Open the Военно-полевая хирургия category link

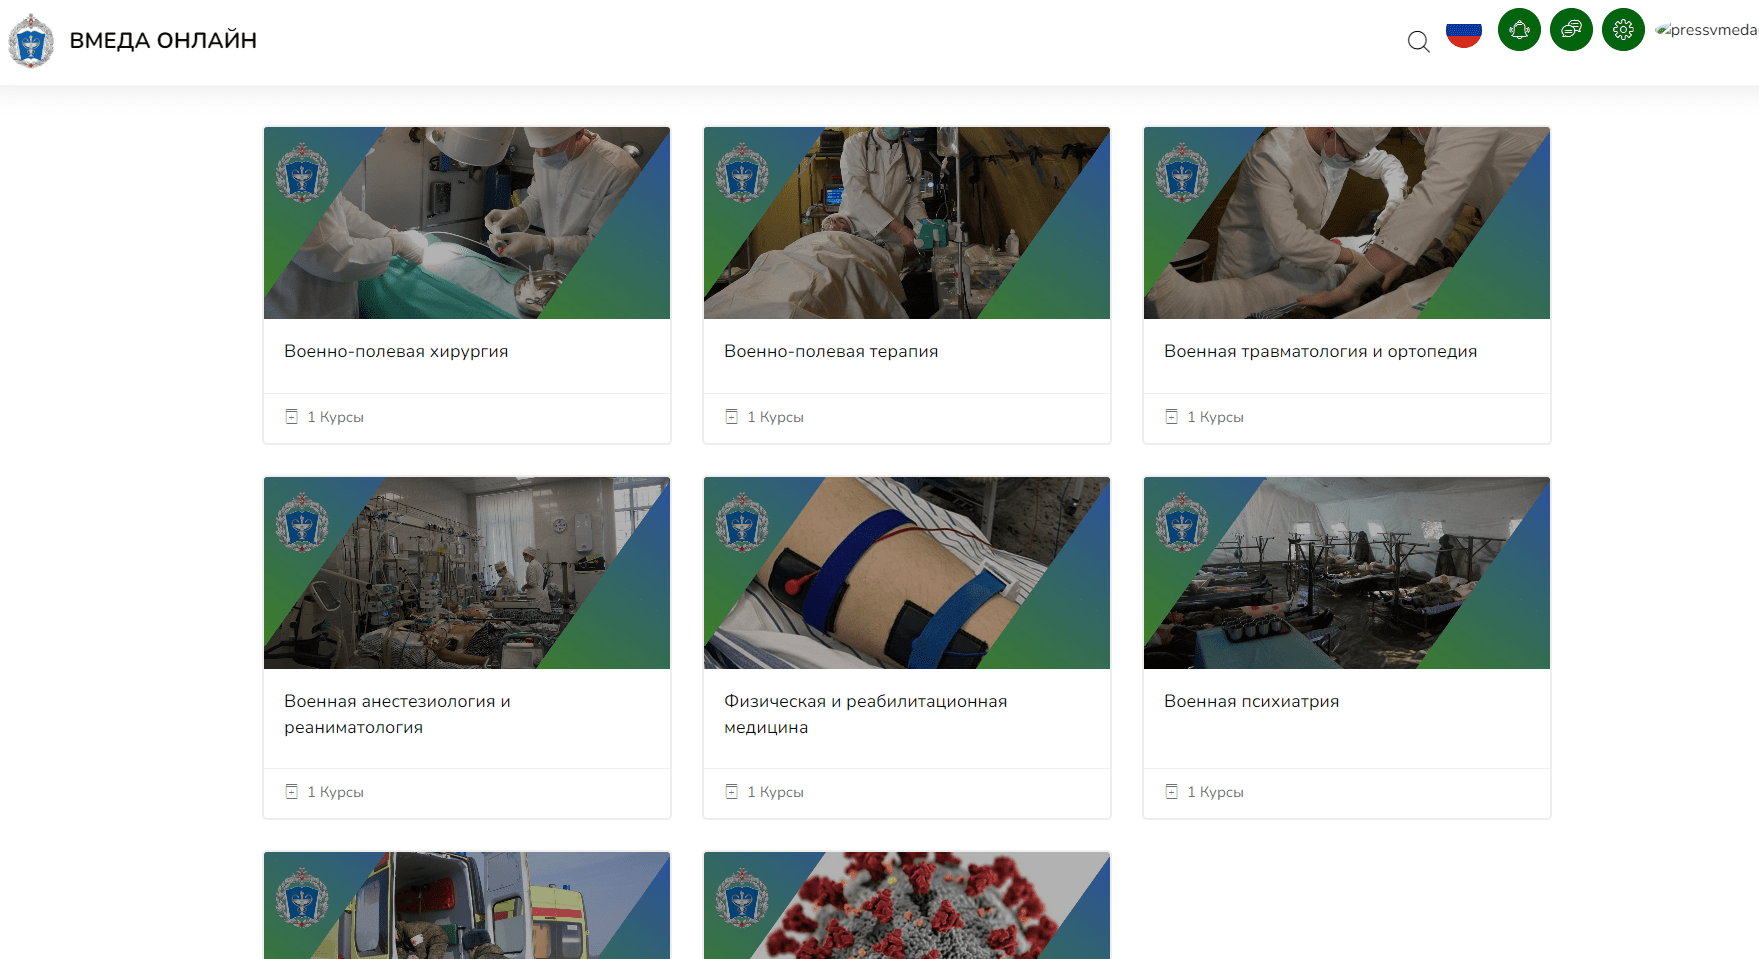[x=396, y=351]
